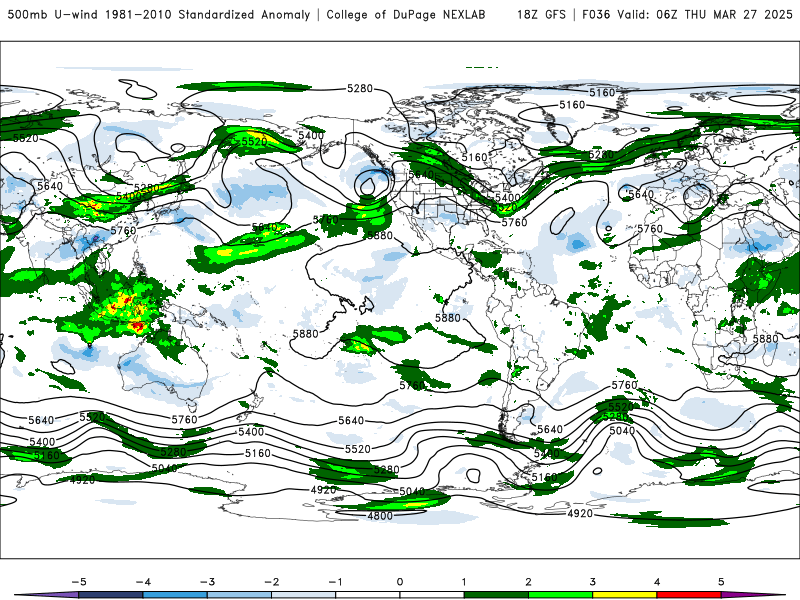This screenshot has height=600, width=800.
Task: Select the light blue -3-to--2 colorbar segment
Action: click(x=239, y=595)
